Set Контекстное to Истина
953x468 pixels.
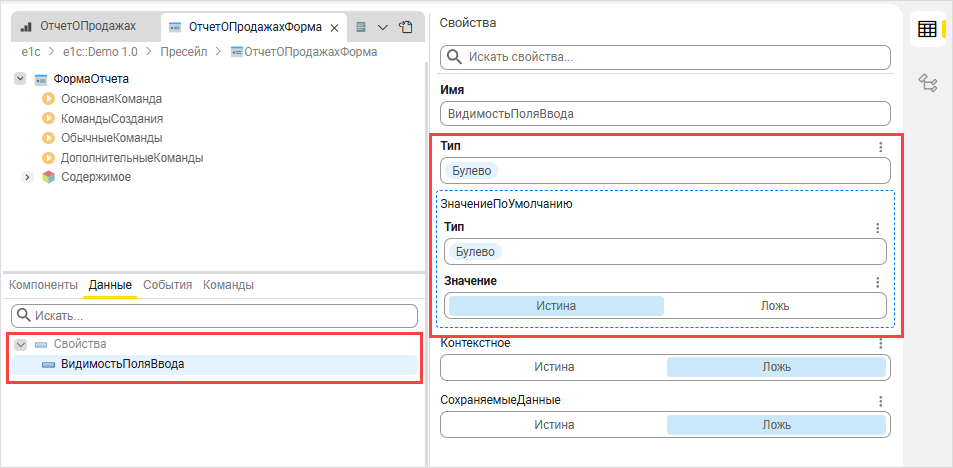pos(554,367)
